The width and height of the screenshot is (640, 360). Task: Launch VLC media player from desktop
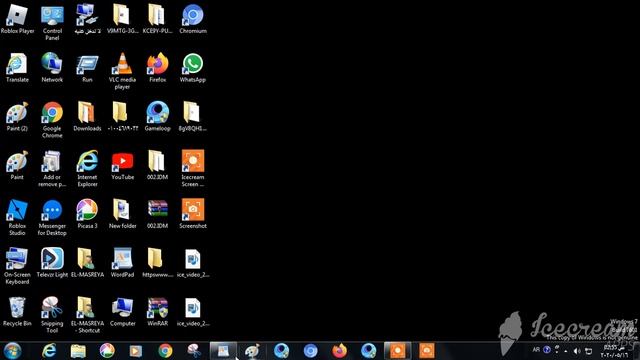[x=122, y=71]
